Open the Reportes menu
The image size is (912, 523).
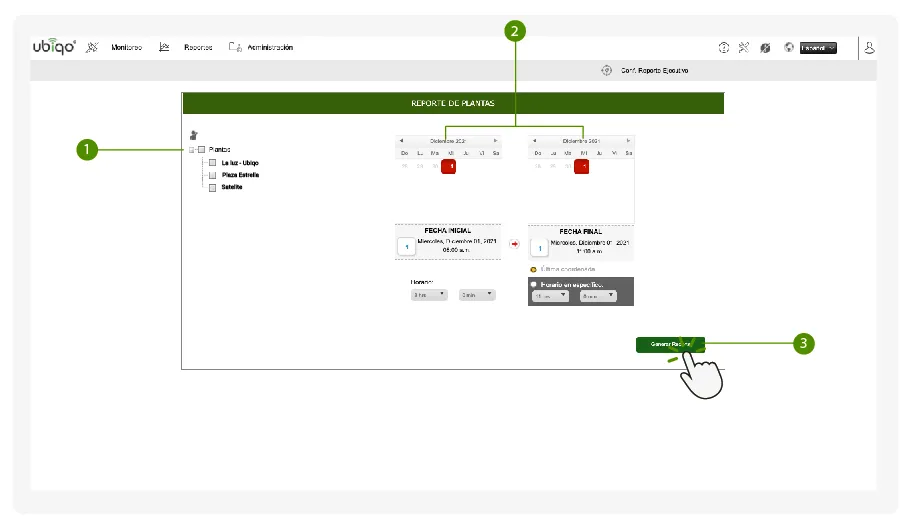198,47
